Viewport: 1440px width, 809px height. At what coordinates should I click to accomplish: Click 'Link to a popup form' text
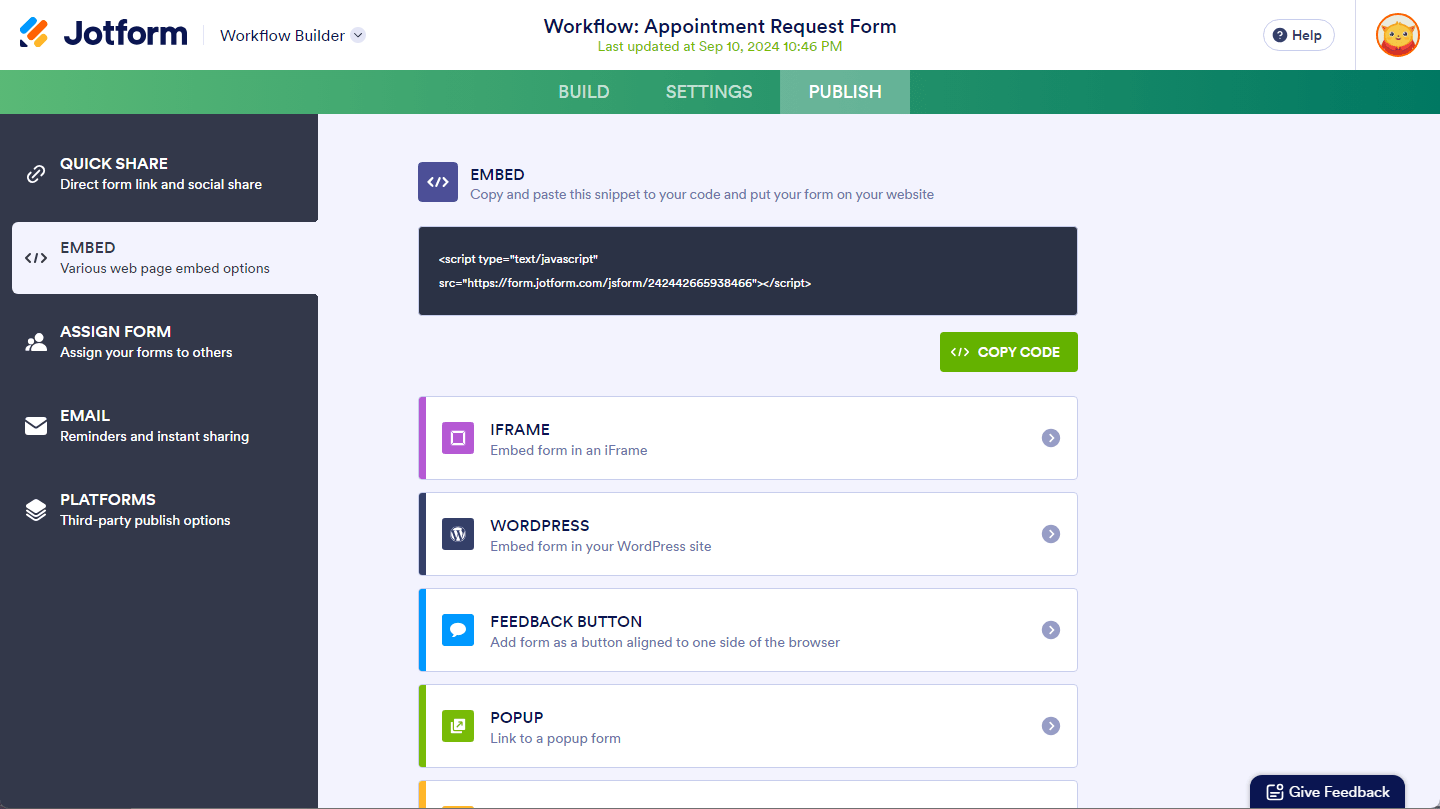coord(556,739)
